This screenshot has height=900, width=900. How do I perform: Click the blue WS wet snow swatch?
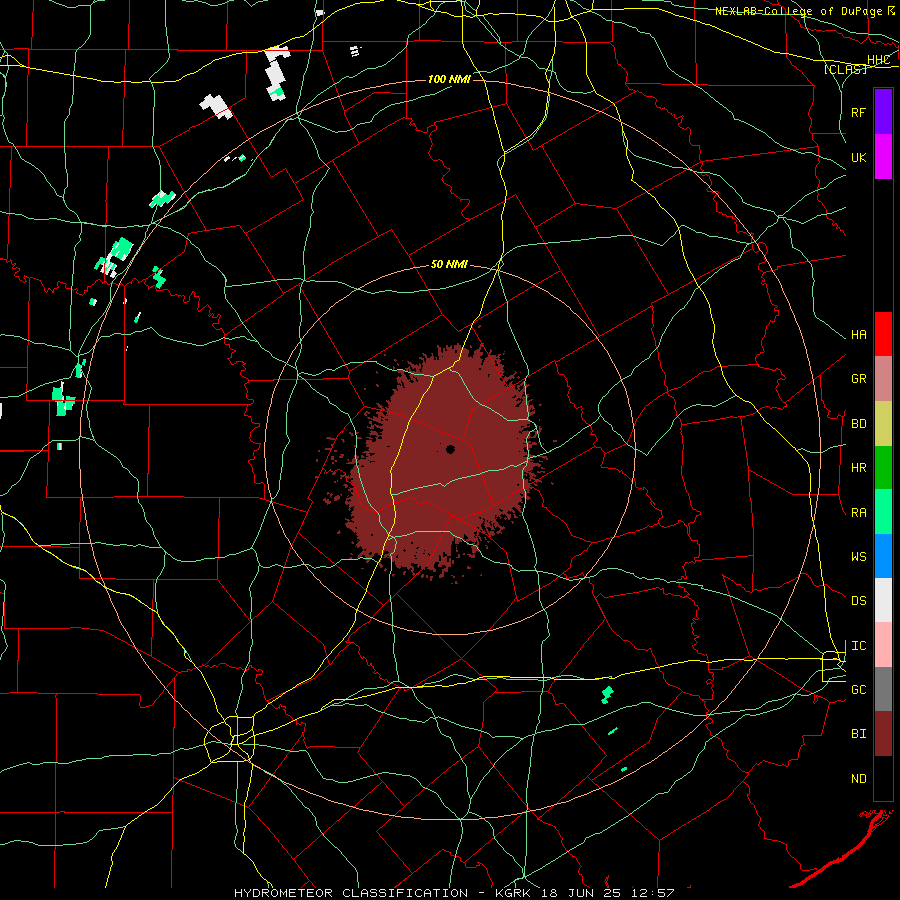click(x=883, y=556)
